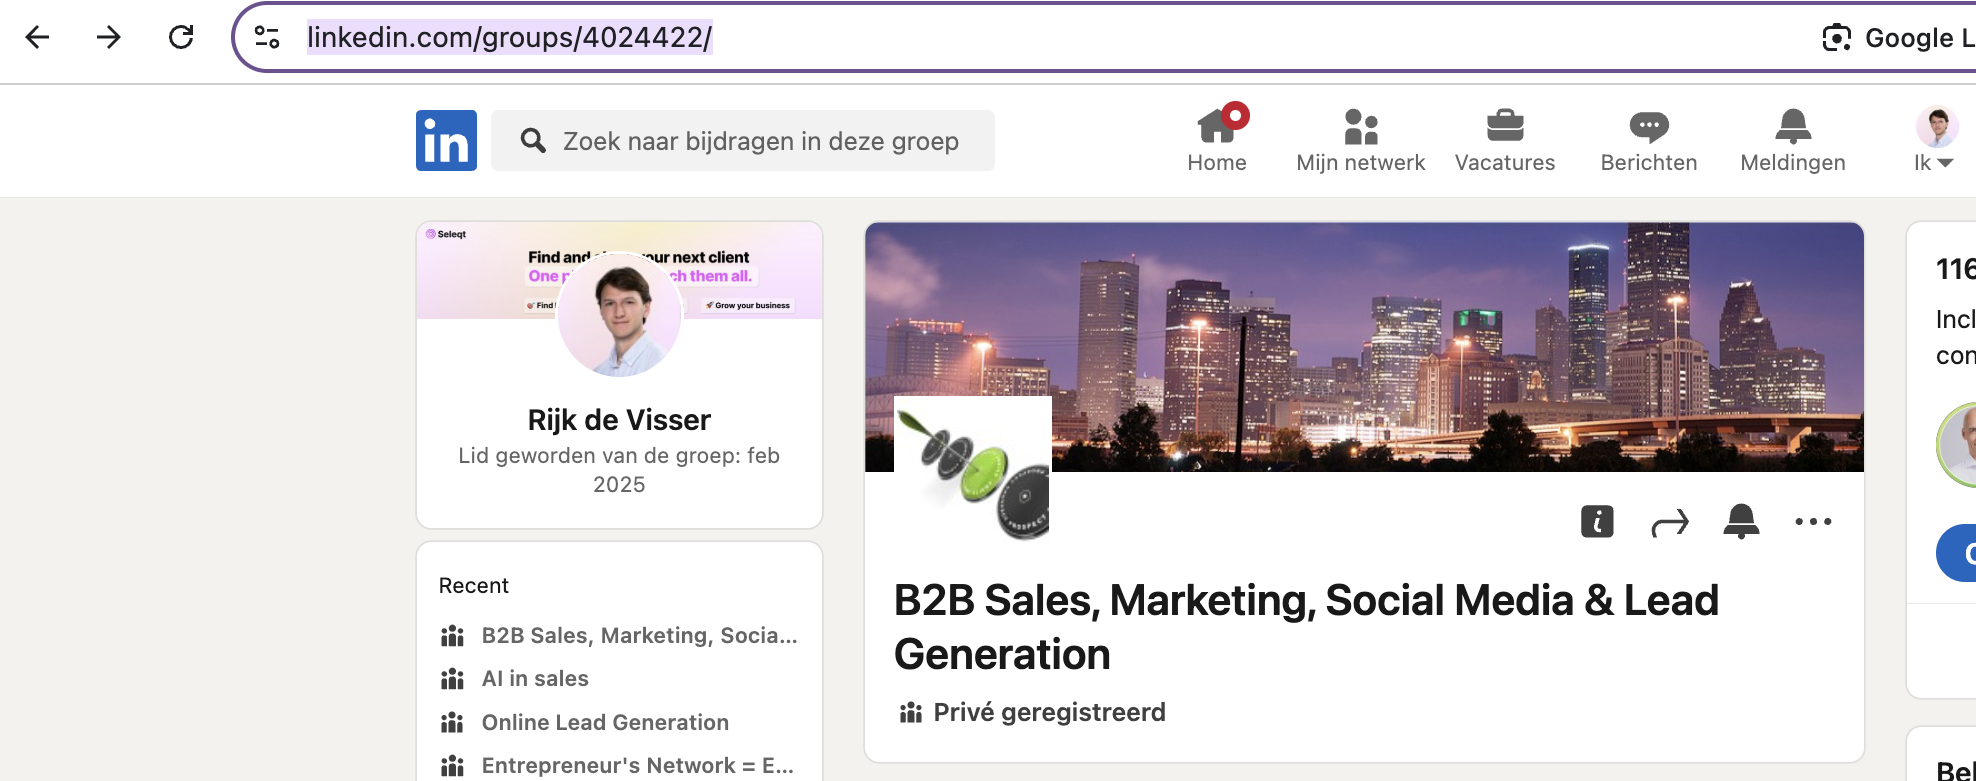This screenshot has height=781, width=1976.
Task: Click group icon beside AI in sales
Action: 453,679
